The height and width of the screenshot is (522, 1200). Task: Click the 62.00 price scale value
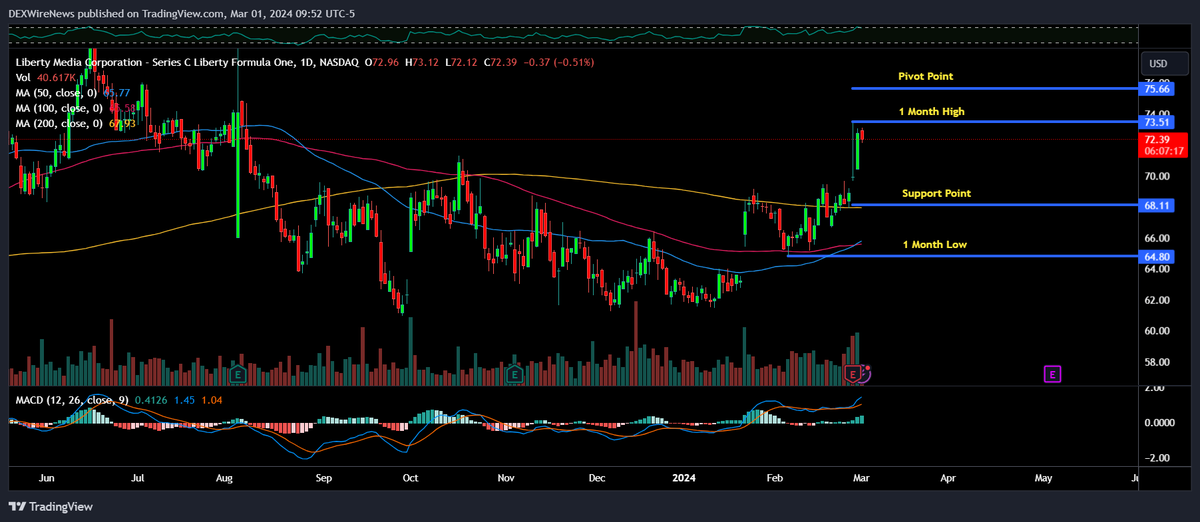[x=1158, y=300]
